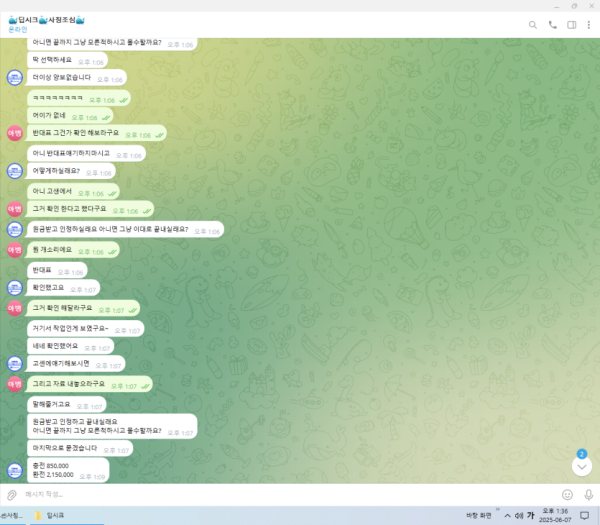The width and height of the screenshot is (600, 525).
Task: Select the message 어떻게하실래요?
Action: click(70, 171)
